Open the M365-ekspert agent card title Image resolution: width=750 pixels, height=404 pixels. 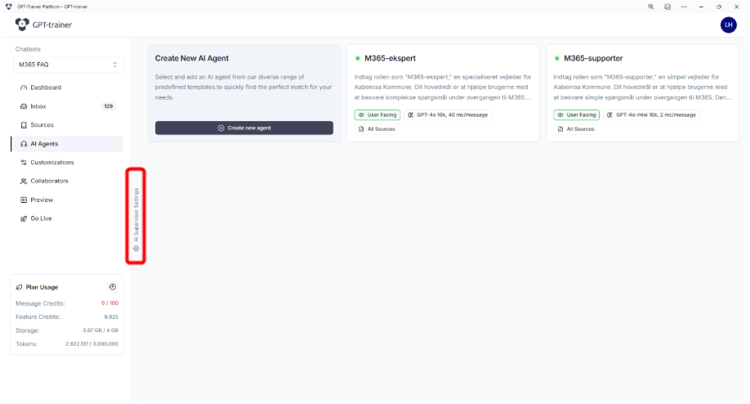(390, 58)
